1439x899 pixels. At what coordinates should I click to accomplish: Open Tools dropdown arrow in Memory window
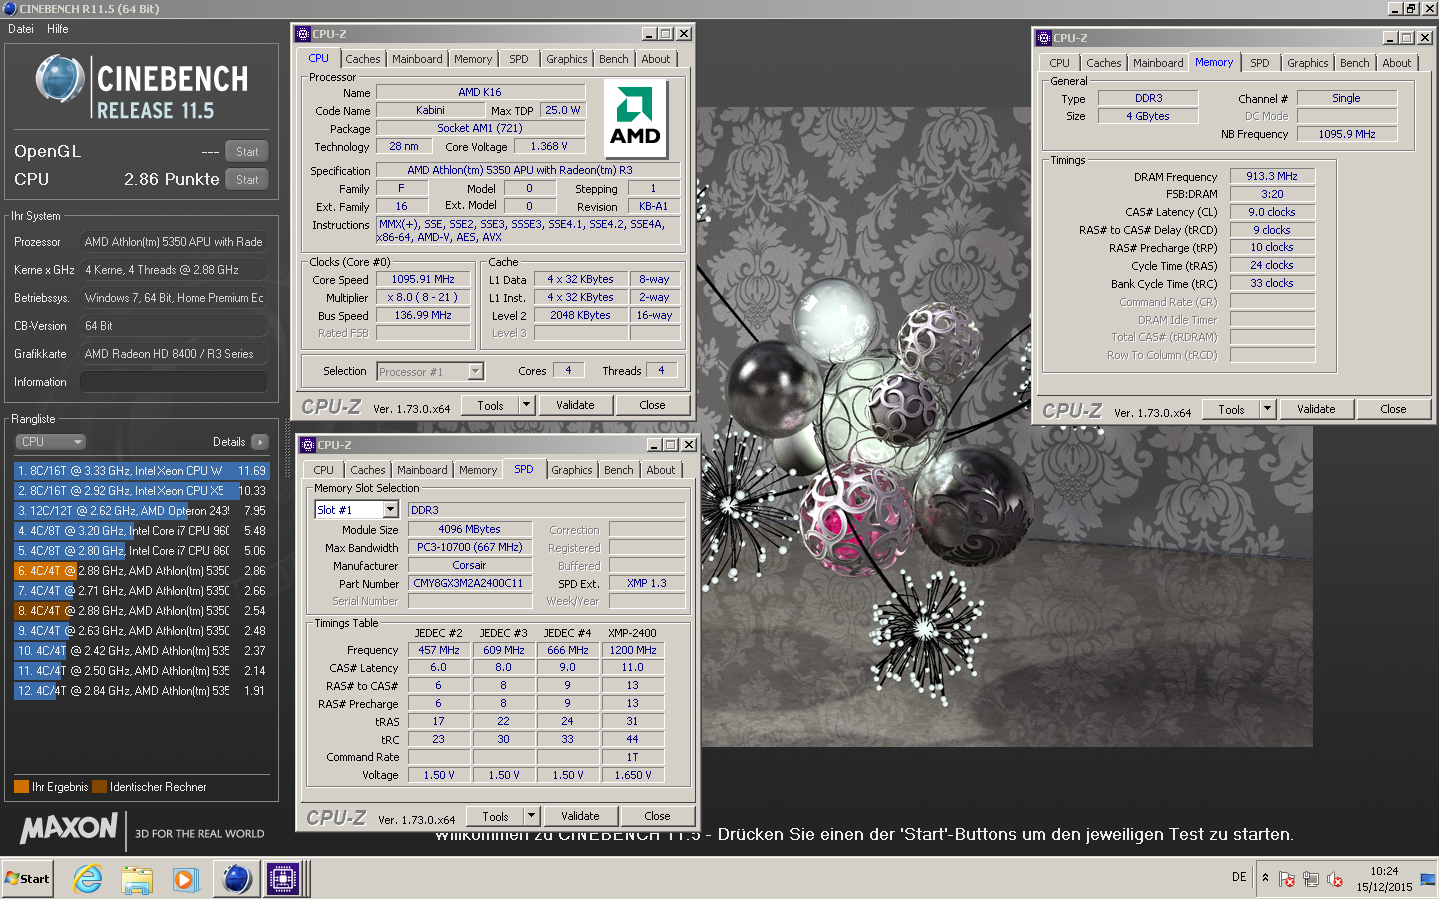[1267, 409]
